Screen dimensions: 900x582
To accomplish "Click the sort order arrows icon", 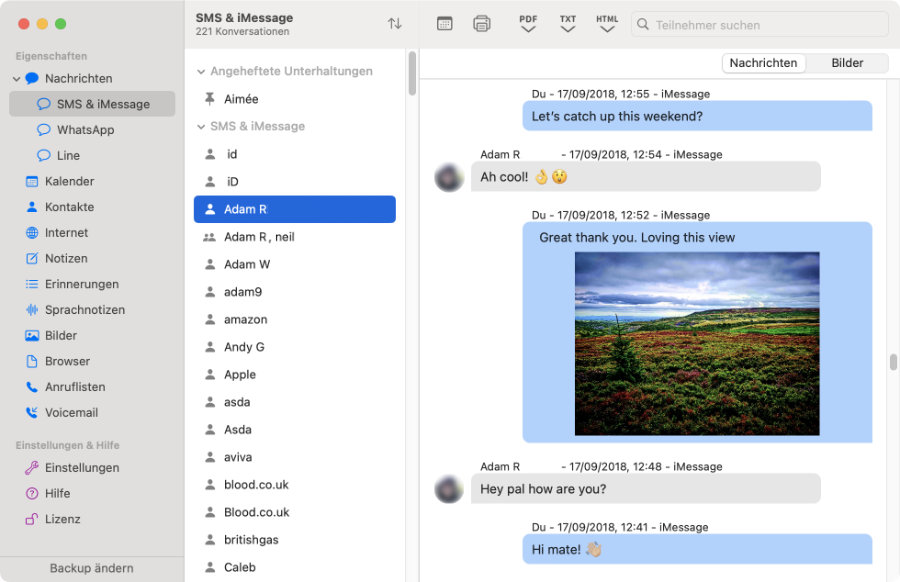I will click(x=394, y=24).
